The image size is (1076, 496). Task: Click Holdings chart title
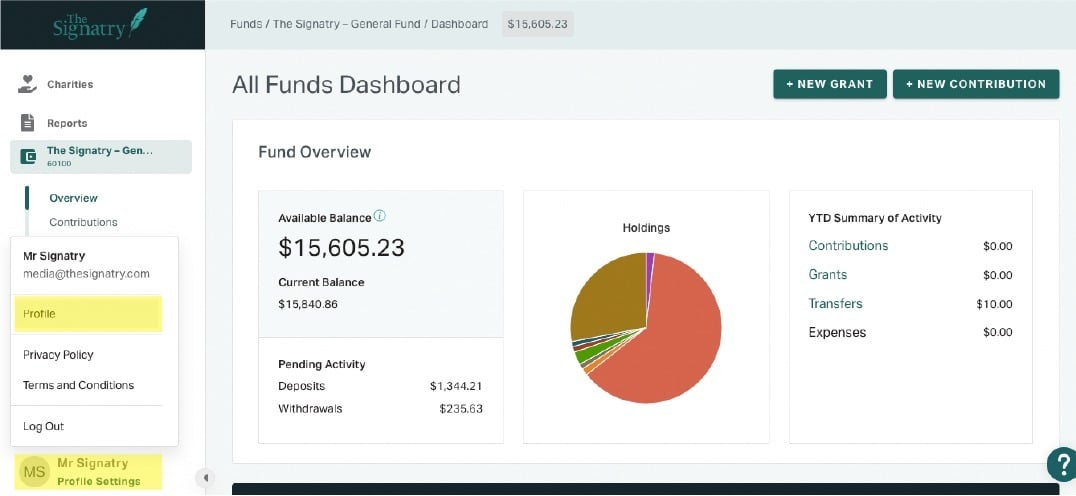coord(646,228)
